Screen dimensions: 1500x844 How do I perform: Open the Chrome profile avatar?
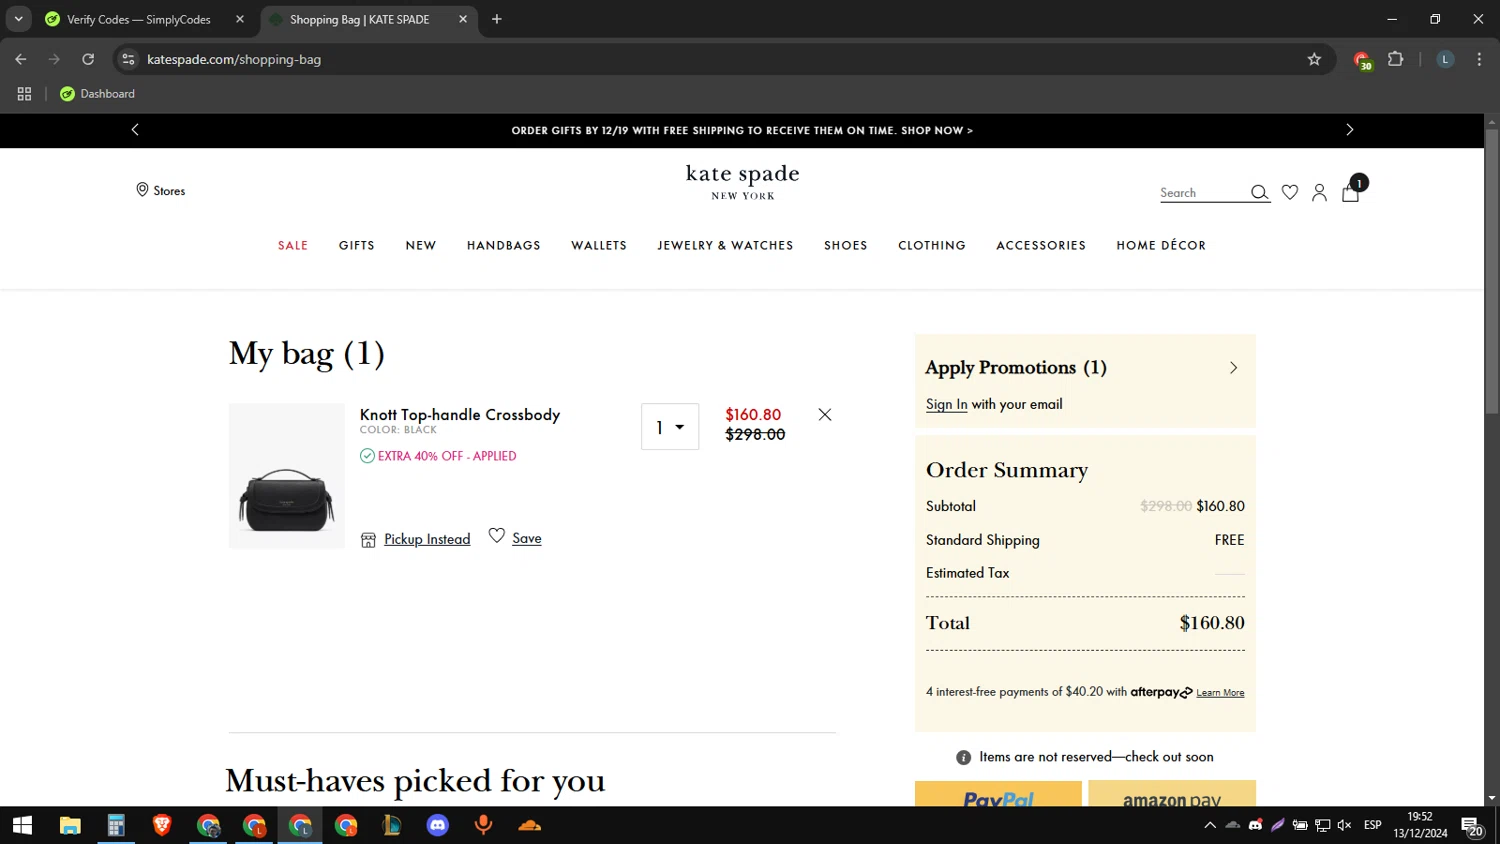(1445, 59)
